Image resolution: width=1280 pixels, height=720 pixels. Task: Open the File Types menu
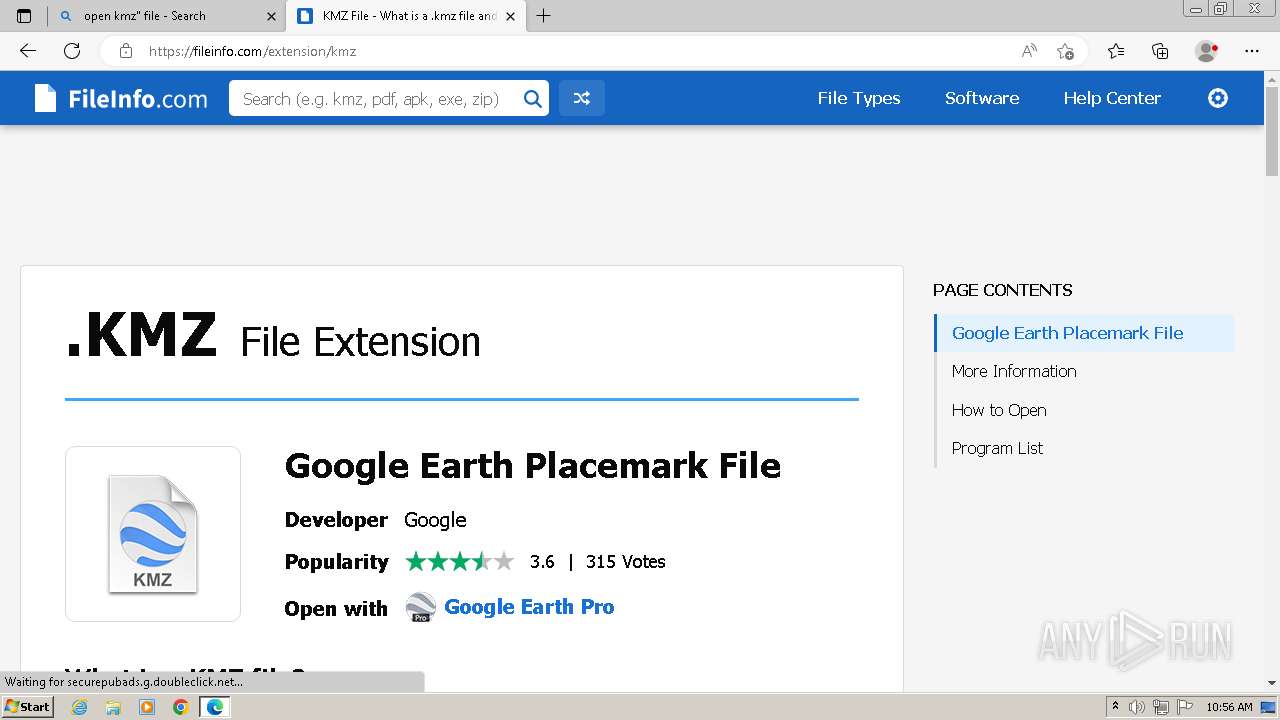[x=859, y=98]
